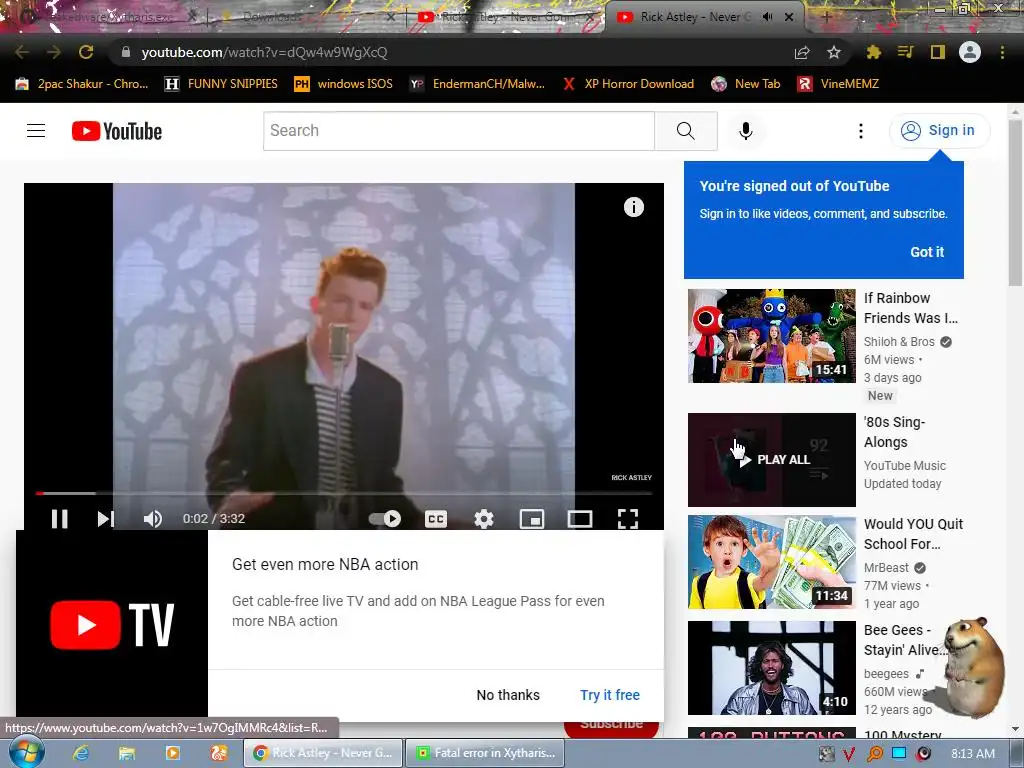This screenshot has width=1024, height=768.
Task: Play all '80s Sing-Alongs playlist
Action: [771, 460]
